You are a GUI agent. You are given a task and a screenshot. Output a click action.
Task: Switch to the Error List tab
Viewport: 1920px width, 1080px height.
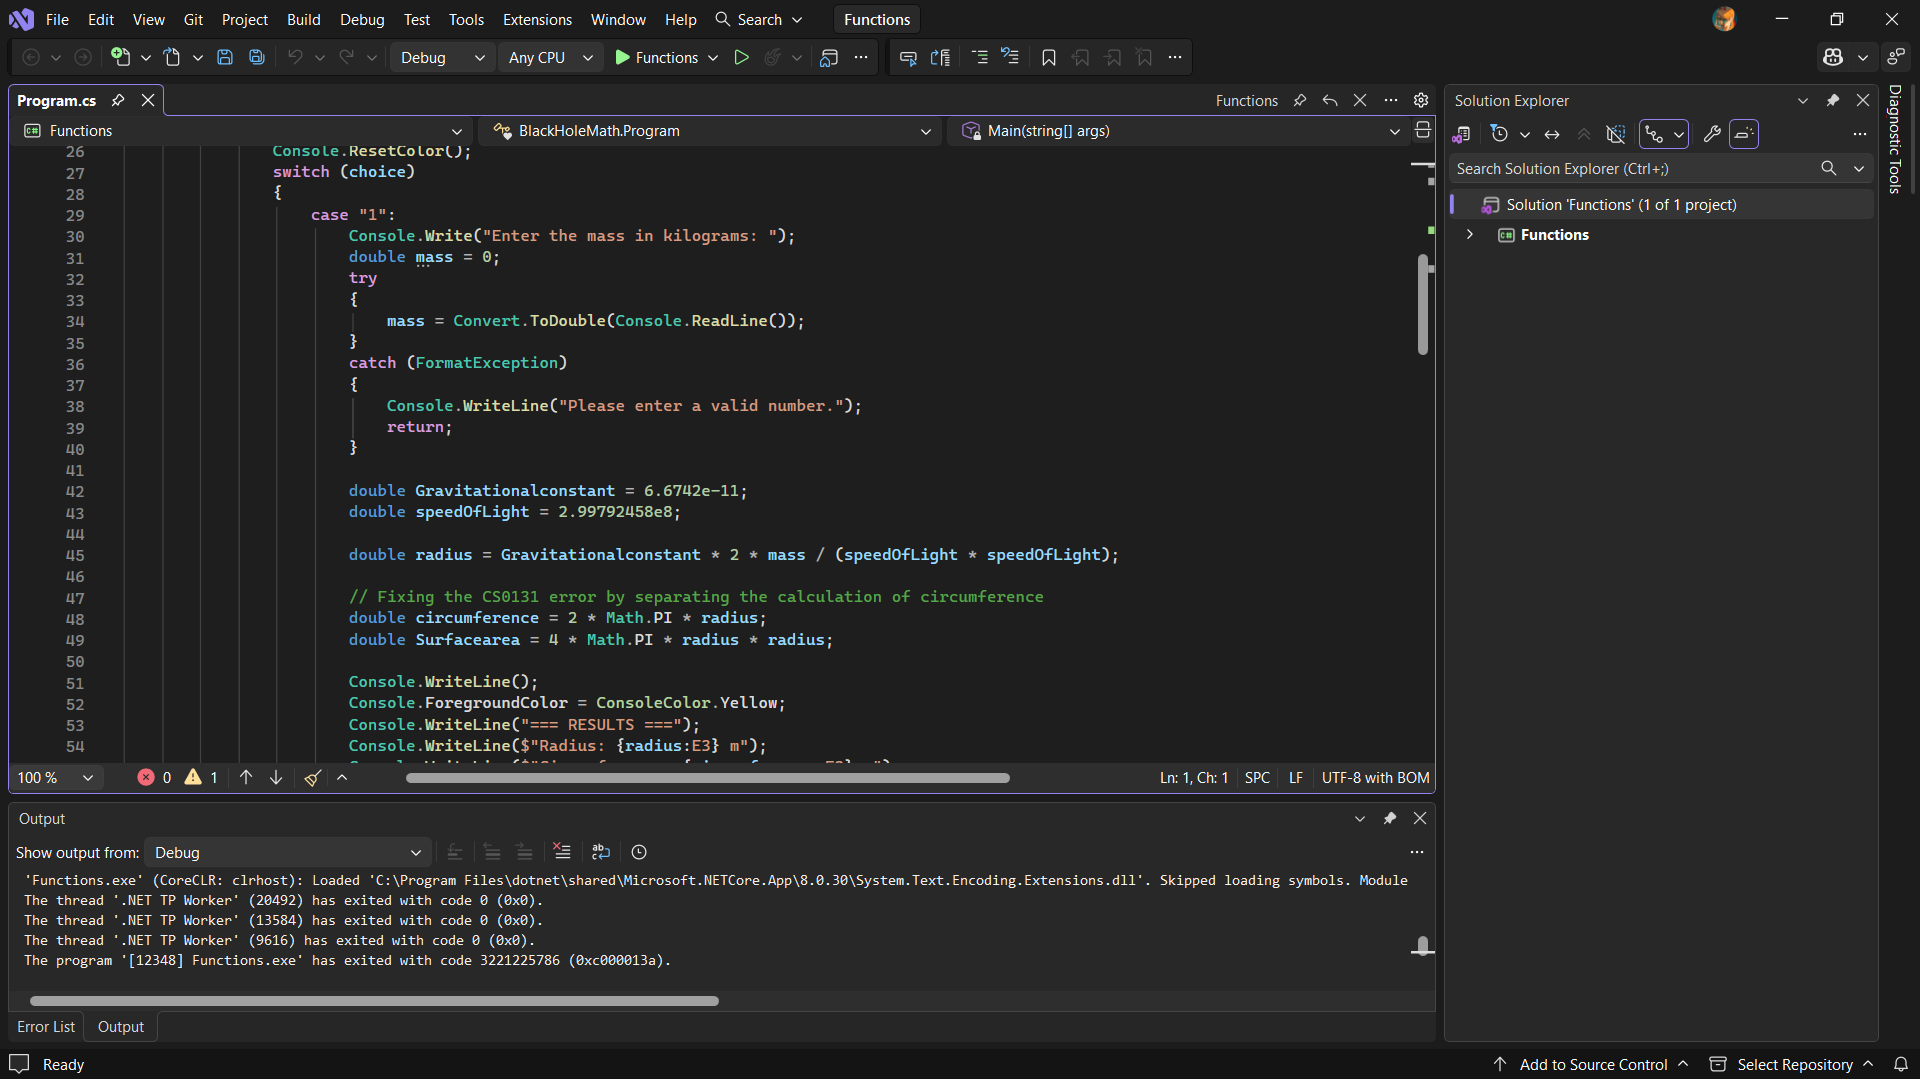click(x=46, y=1026)
